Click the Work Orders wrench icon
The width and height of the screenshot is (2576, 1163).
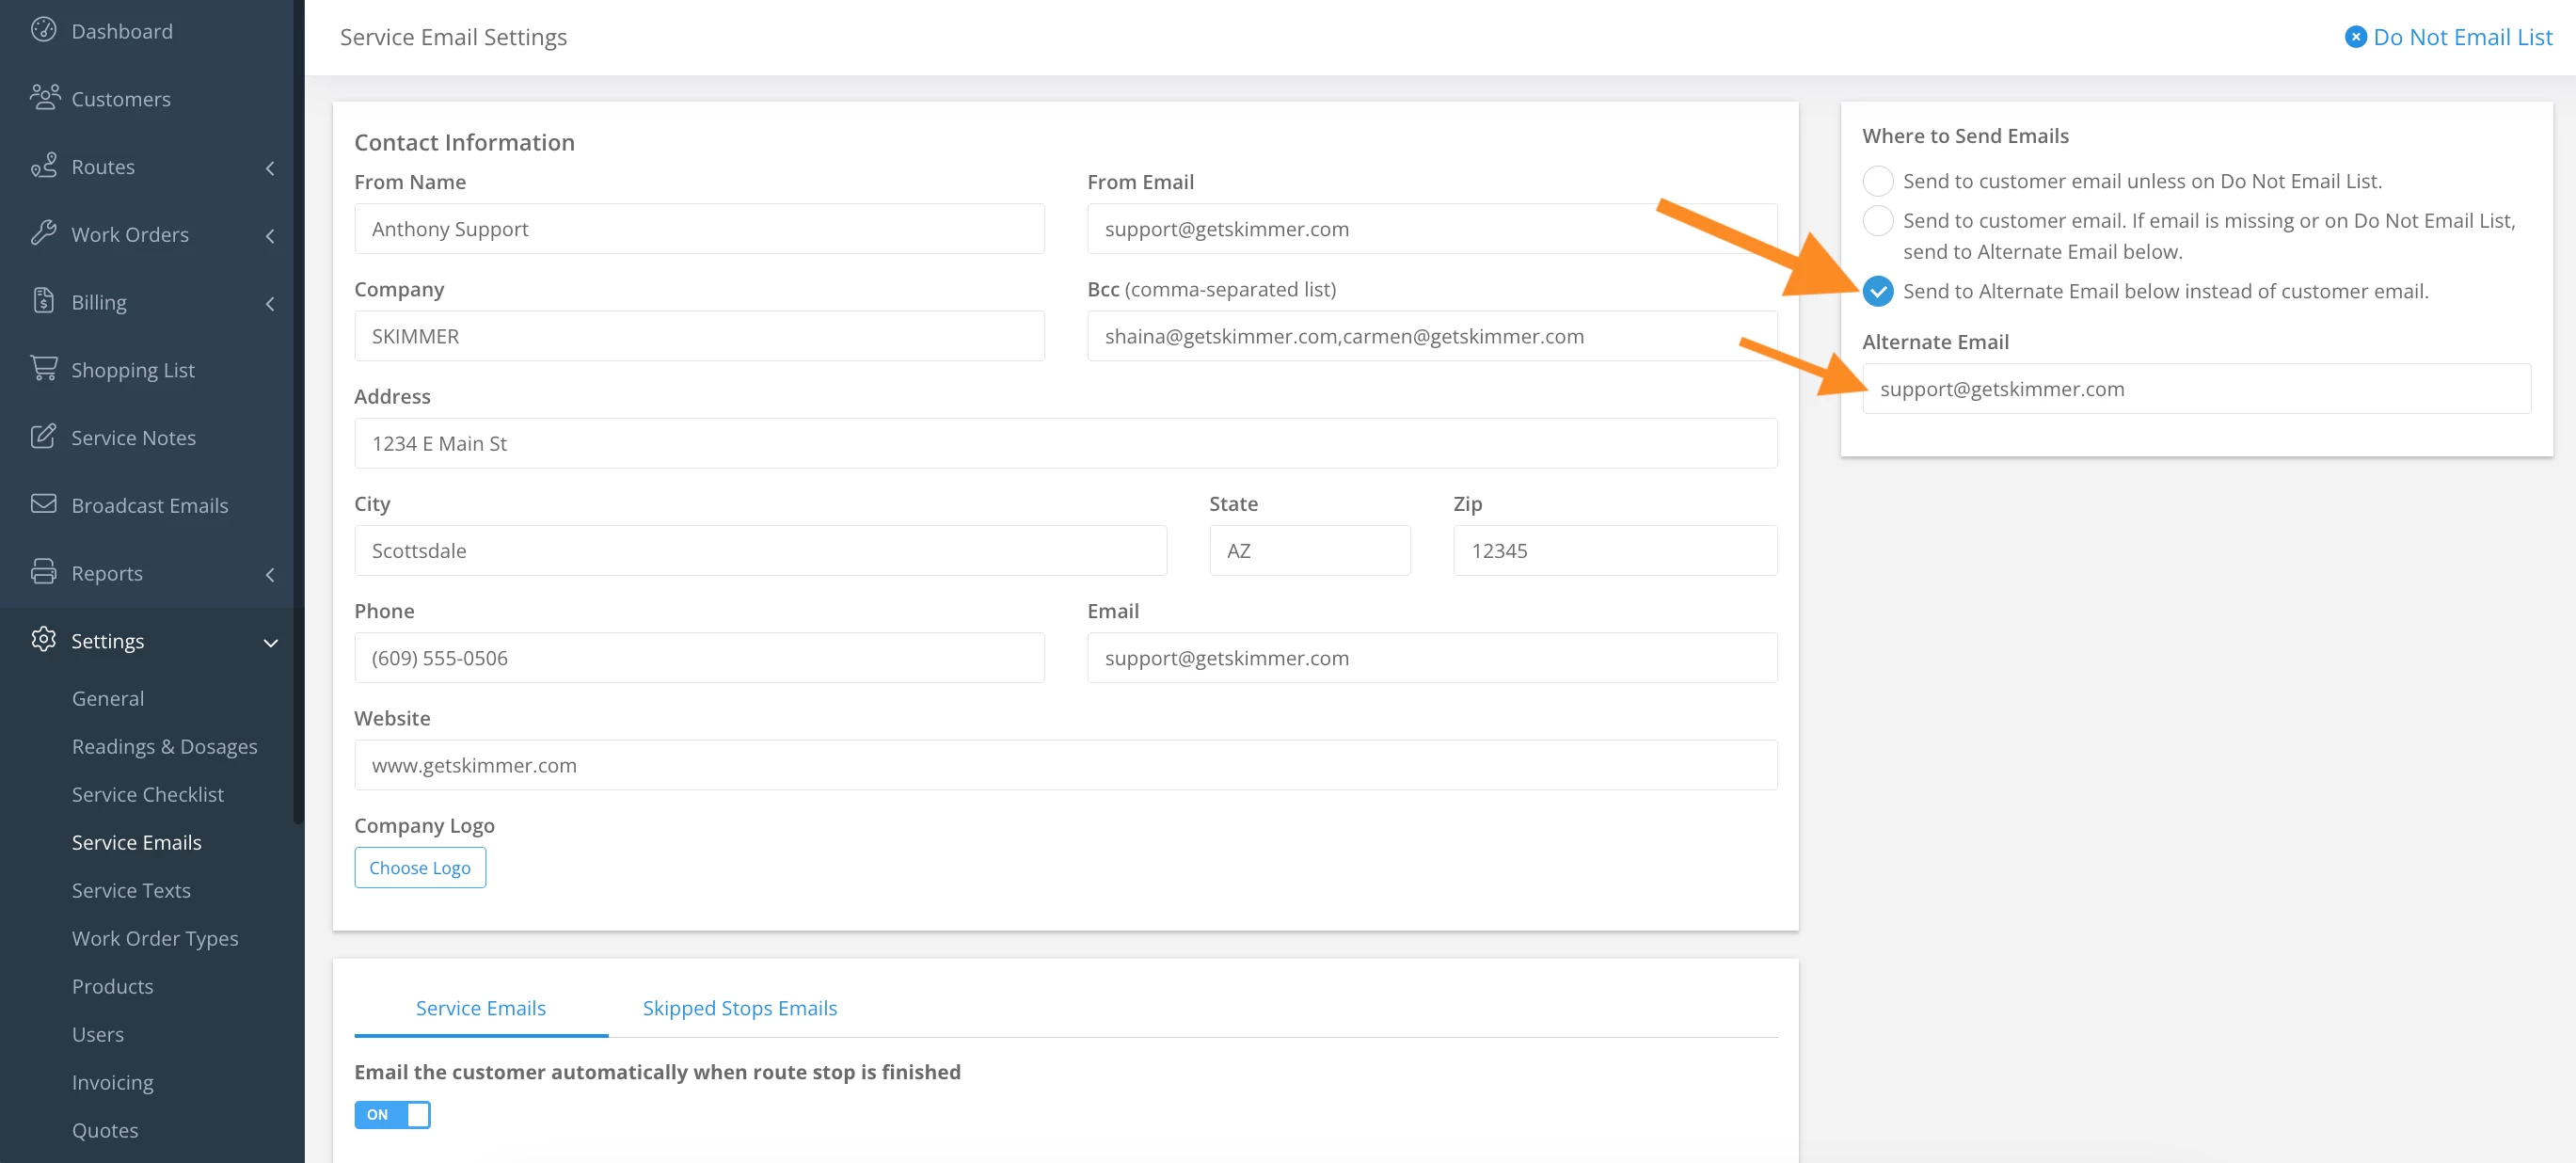click(43, 233)
